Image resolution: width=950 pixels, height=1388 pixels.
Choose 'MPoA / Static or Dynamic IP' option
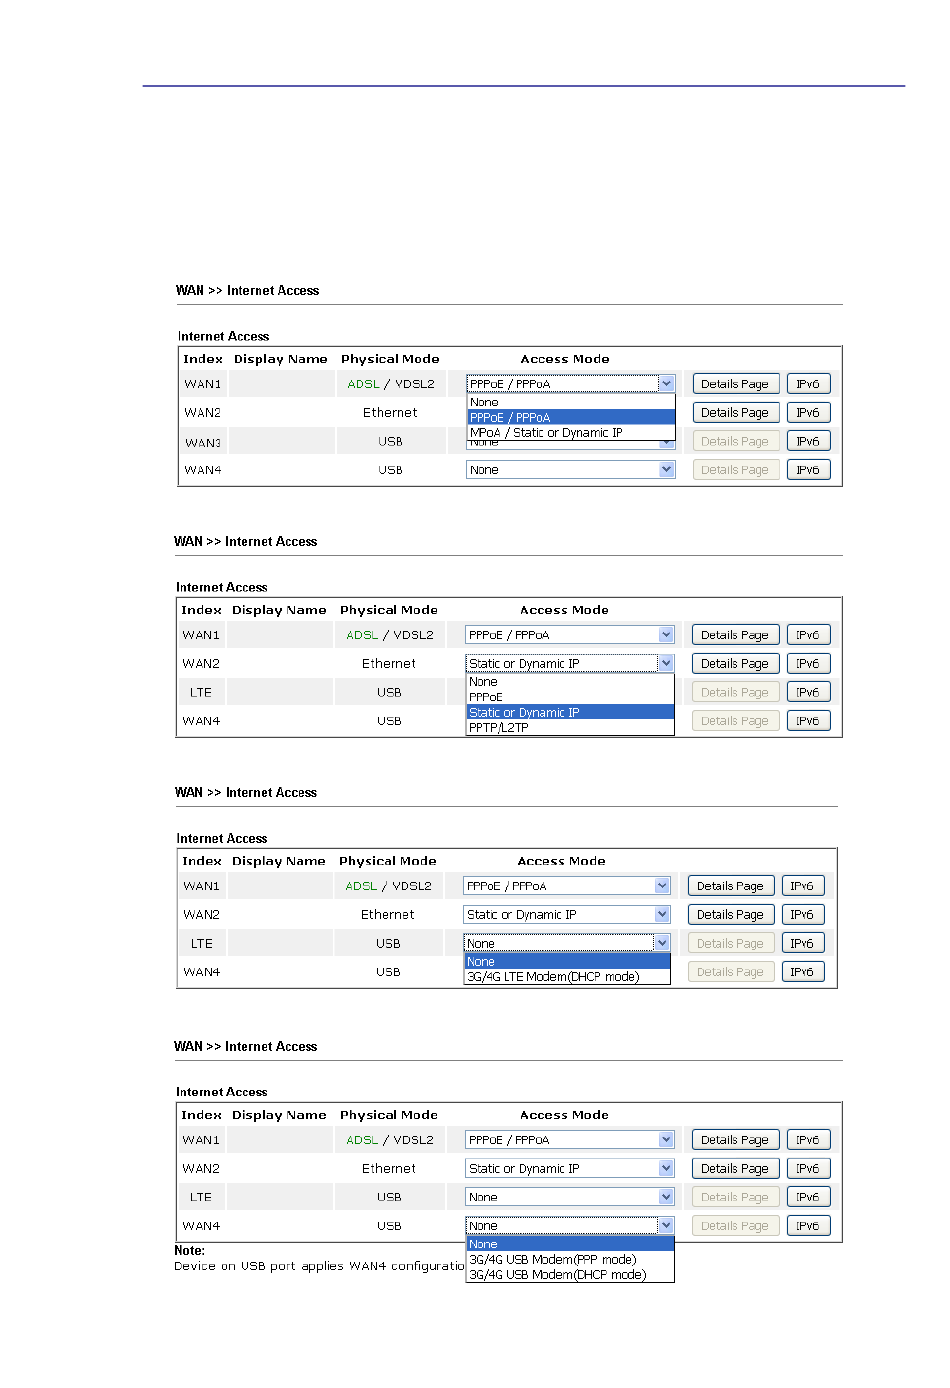pyautogui.click(x=571, y=433)
